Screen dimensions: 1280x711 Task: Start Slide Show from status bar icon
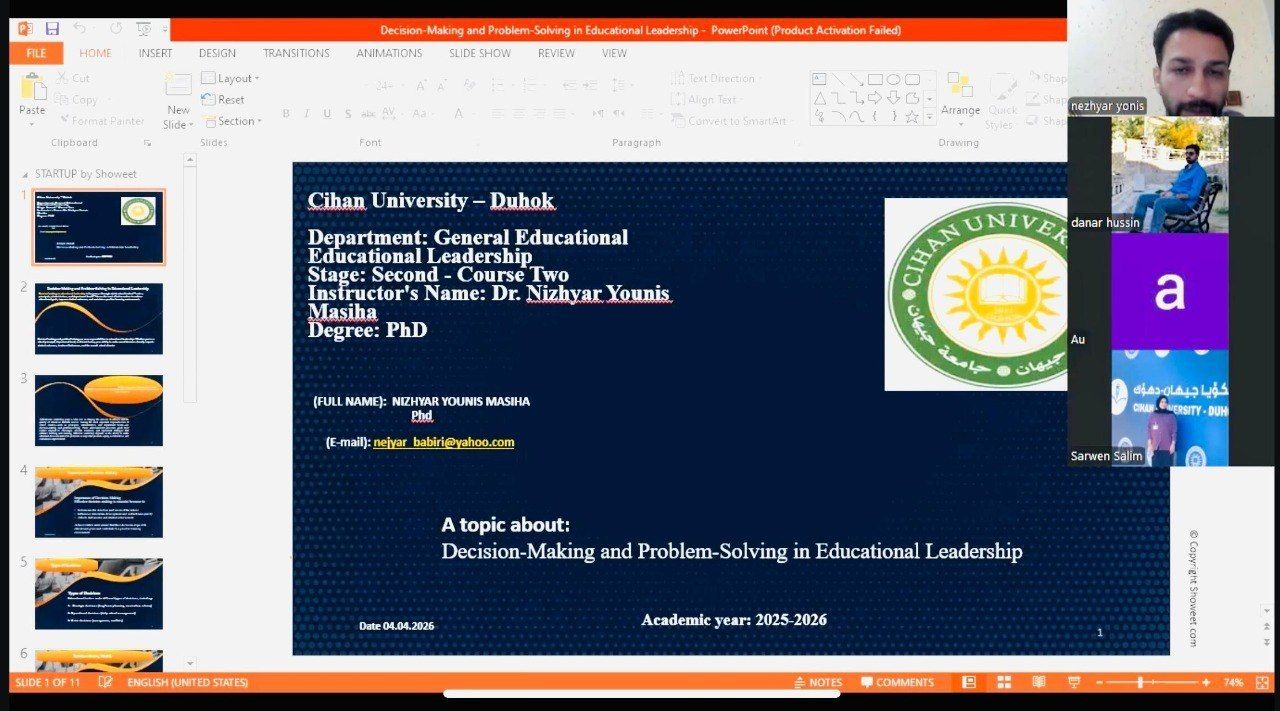coord(1073,682)
